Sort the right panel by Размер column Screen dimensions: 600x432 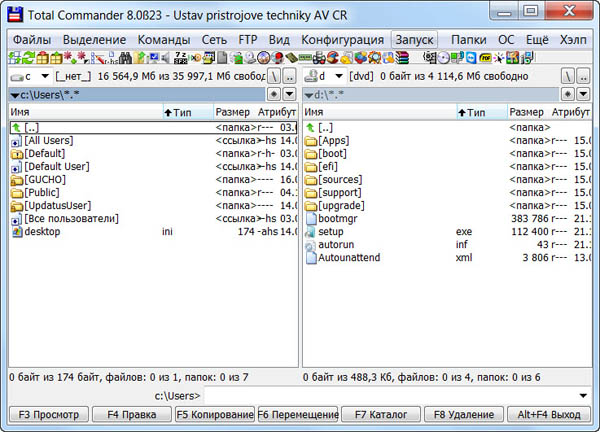coord(526,113)
